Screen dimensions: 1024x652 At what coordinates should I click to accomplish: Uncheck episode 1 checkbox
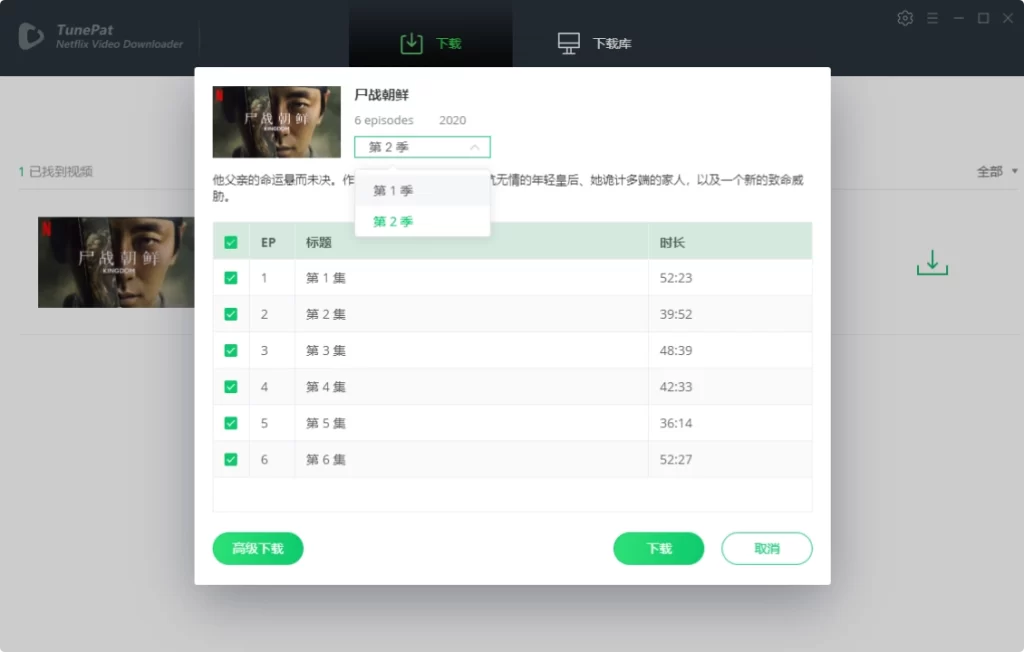click(x=231, y=278)
